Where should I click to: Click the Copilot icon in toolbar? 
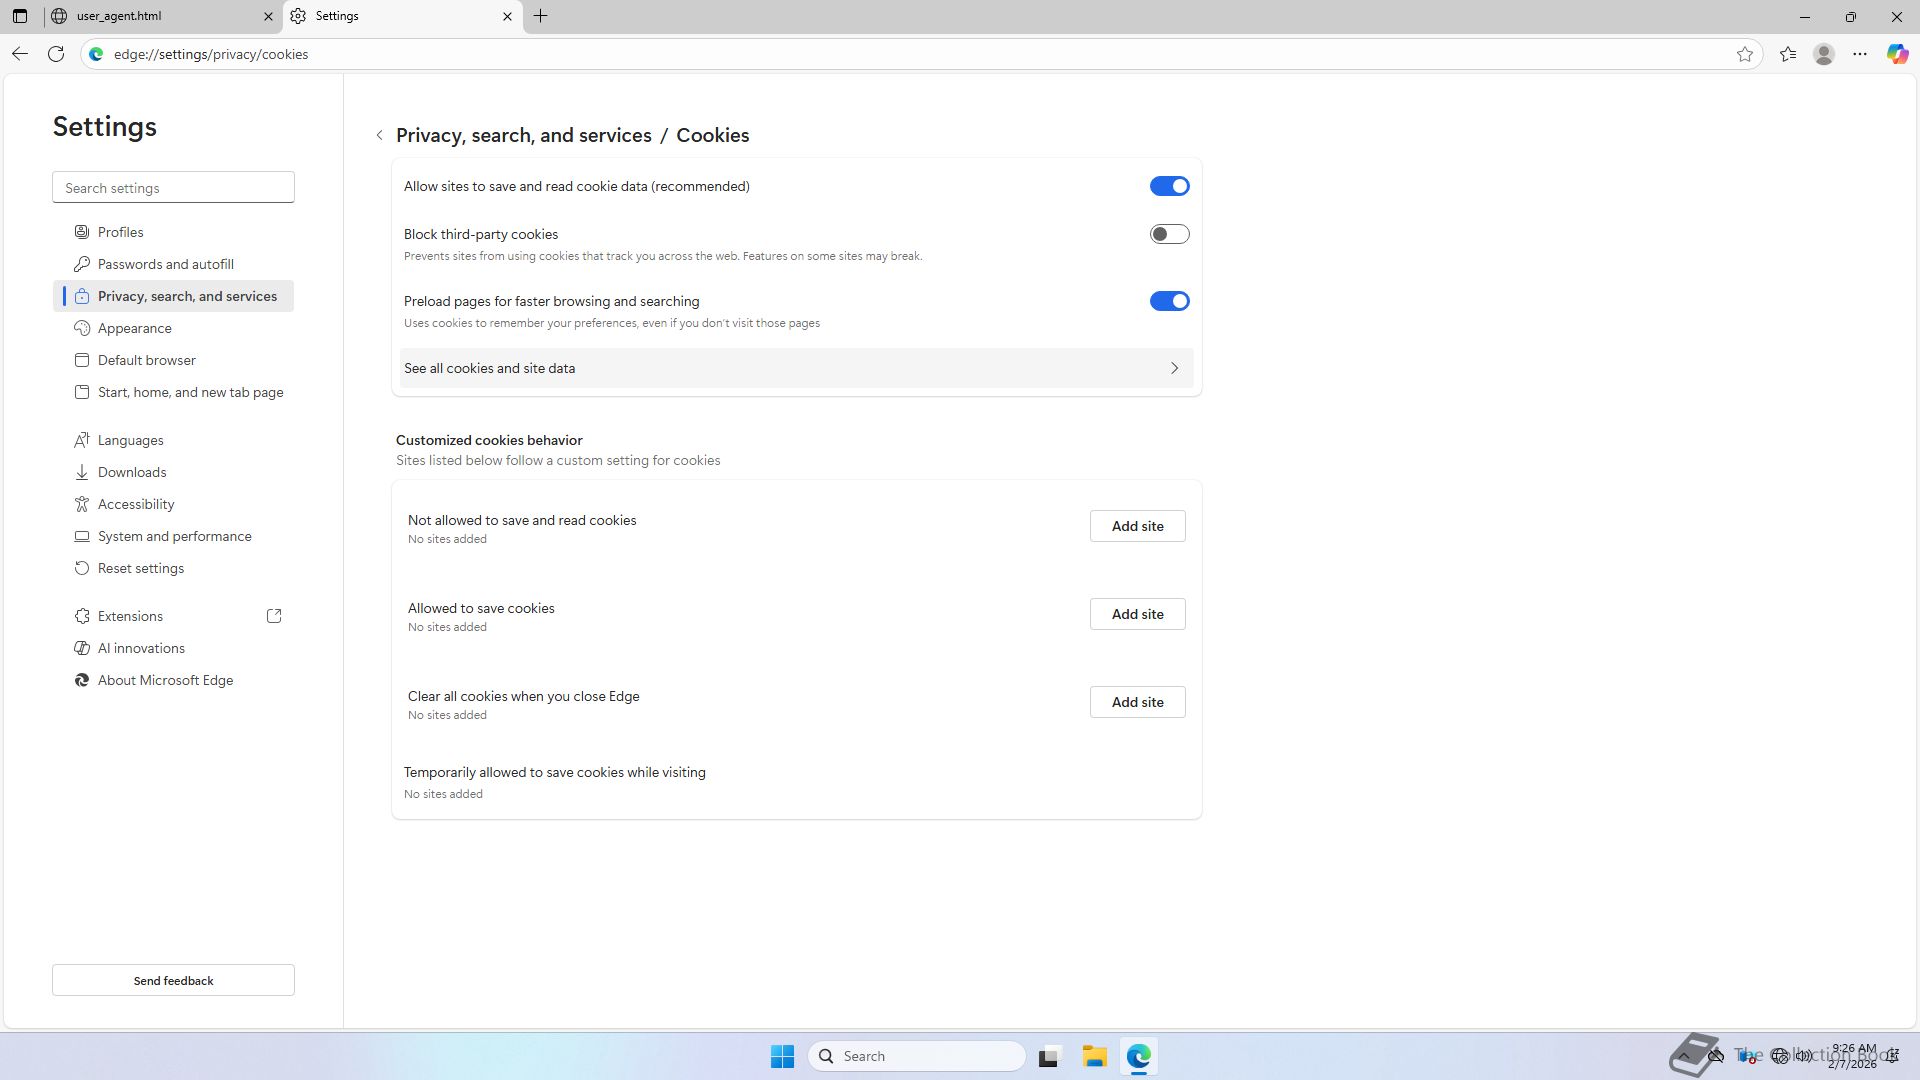tap(1897, 54)
